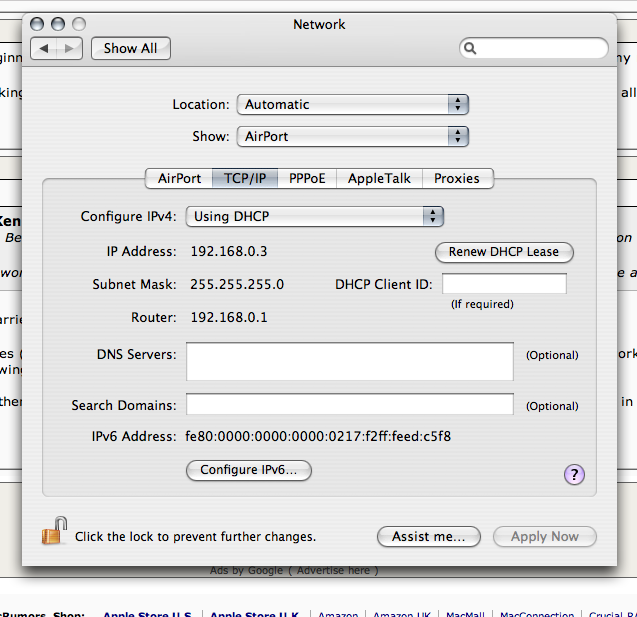
Task: Click the subnet mask 255.255.255.0
Action: pyautogui.click(x=237, y=284)
